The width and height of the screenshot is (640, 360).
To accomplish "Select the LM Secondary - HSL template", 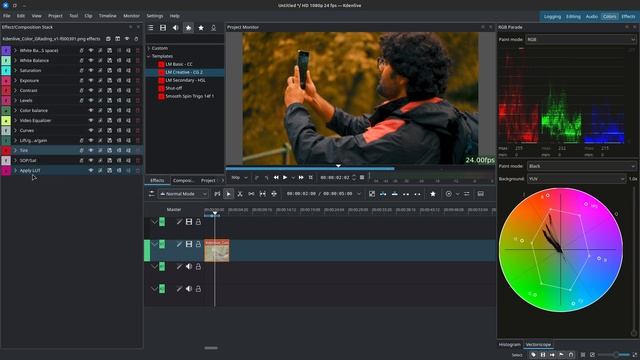I will click(x=185, y=80).
